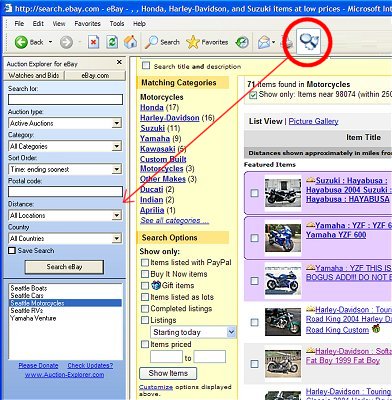Image resolution: width=392 pixels, height=400 pixels.
Task: Expand the Starting today dropdown
Action: pyautogui.click(x=193, y=332)
